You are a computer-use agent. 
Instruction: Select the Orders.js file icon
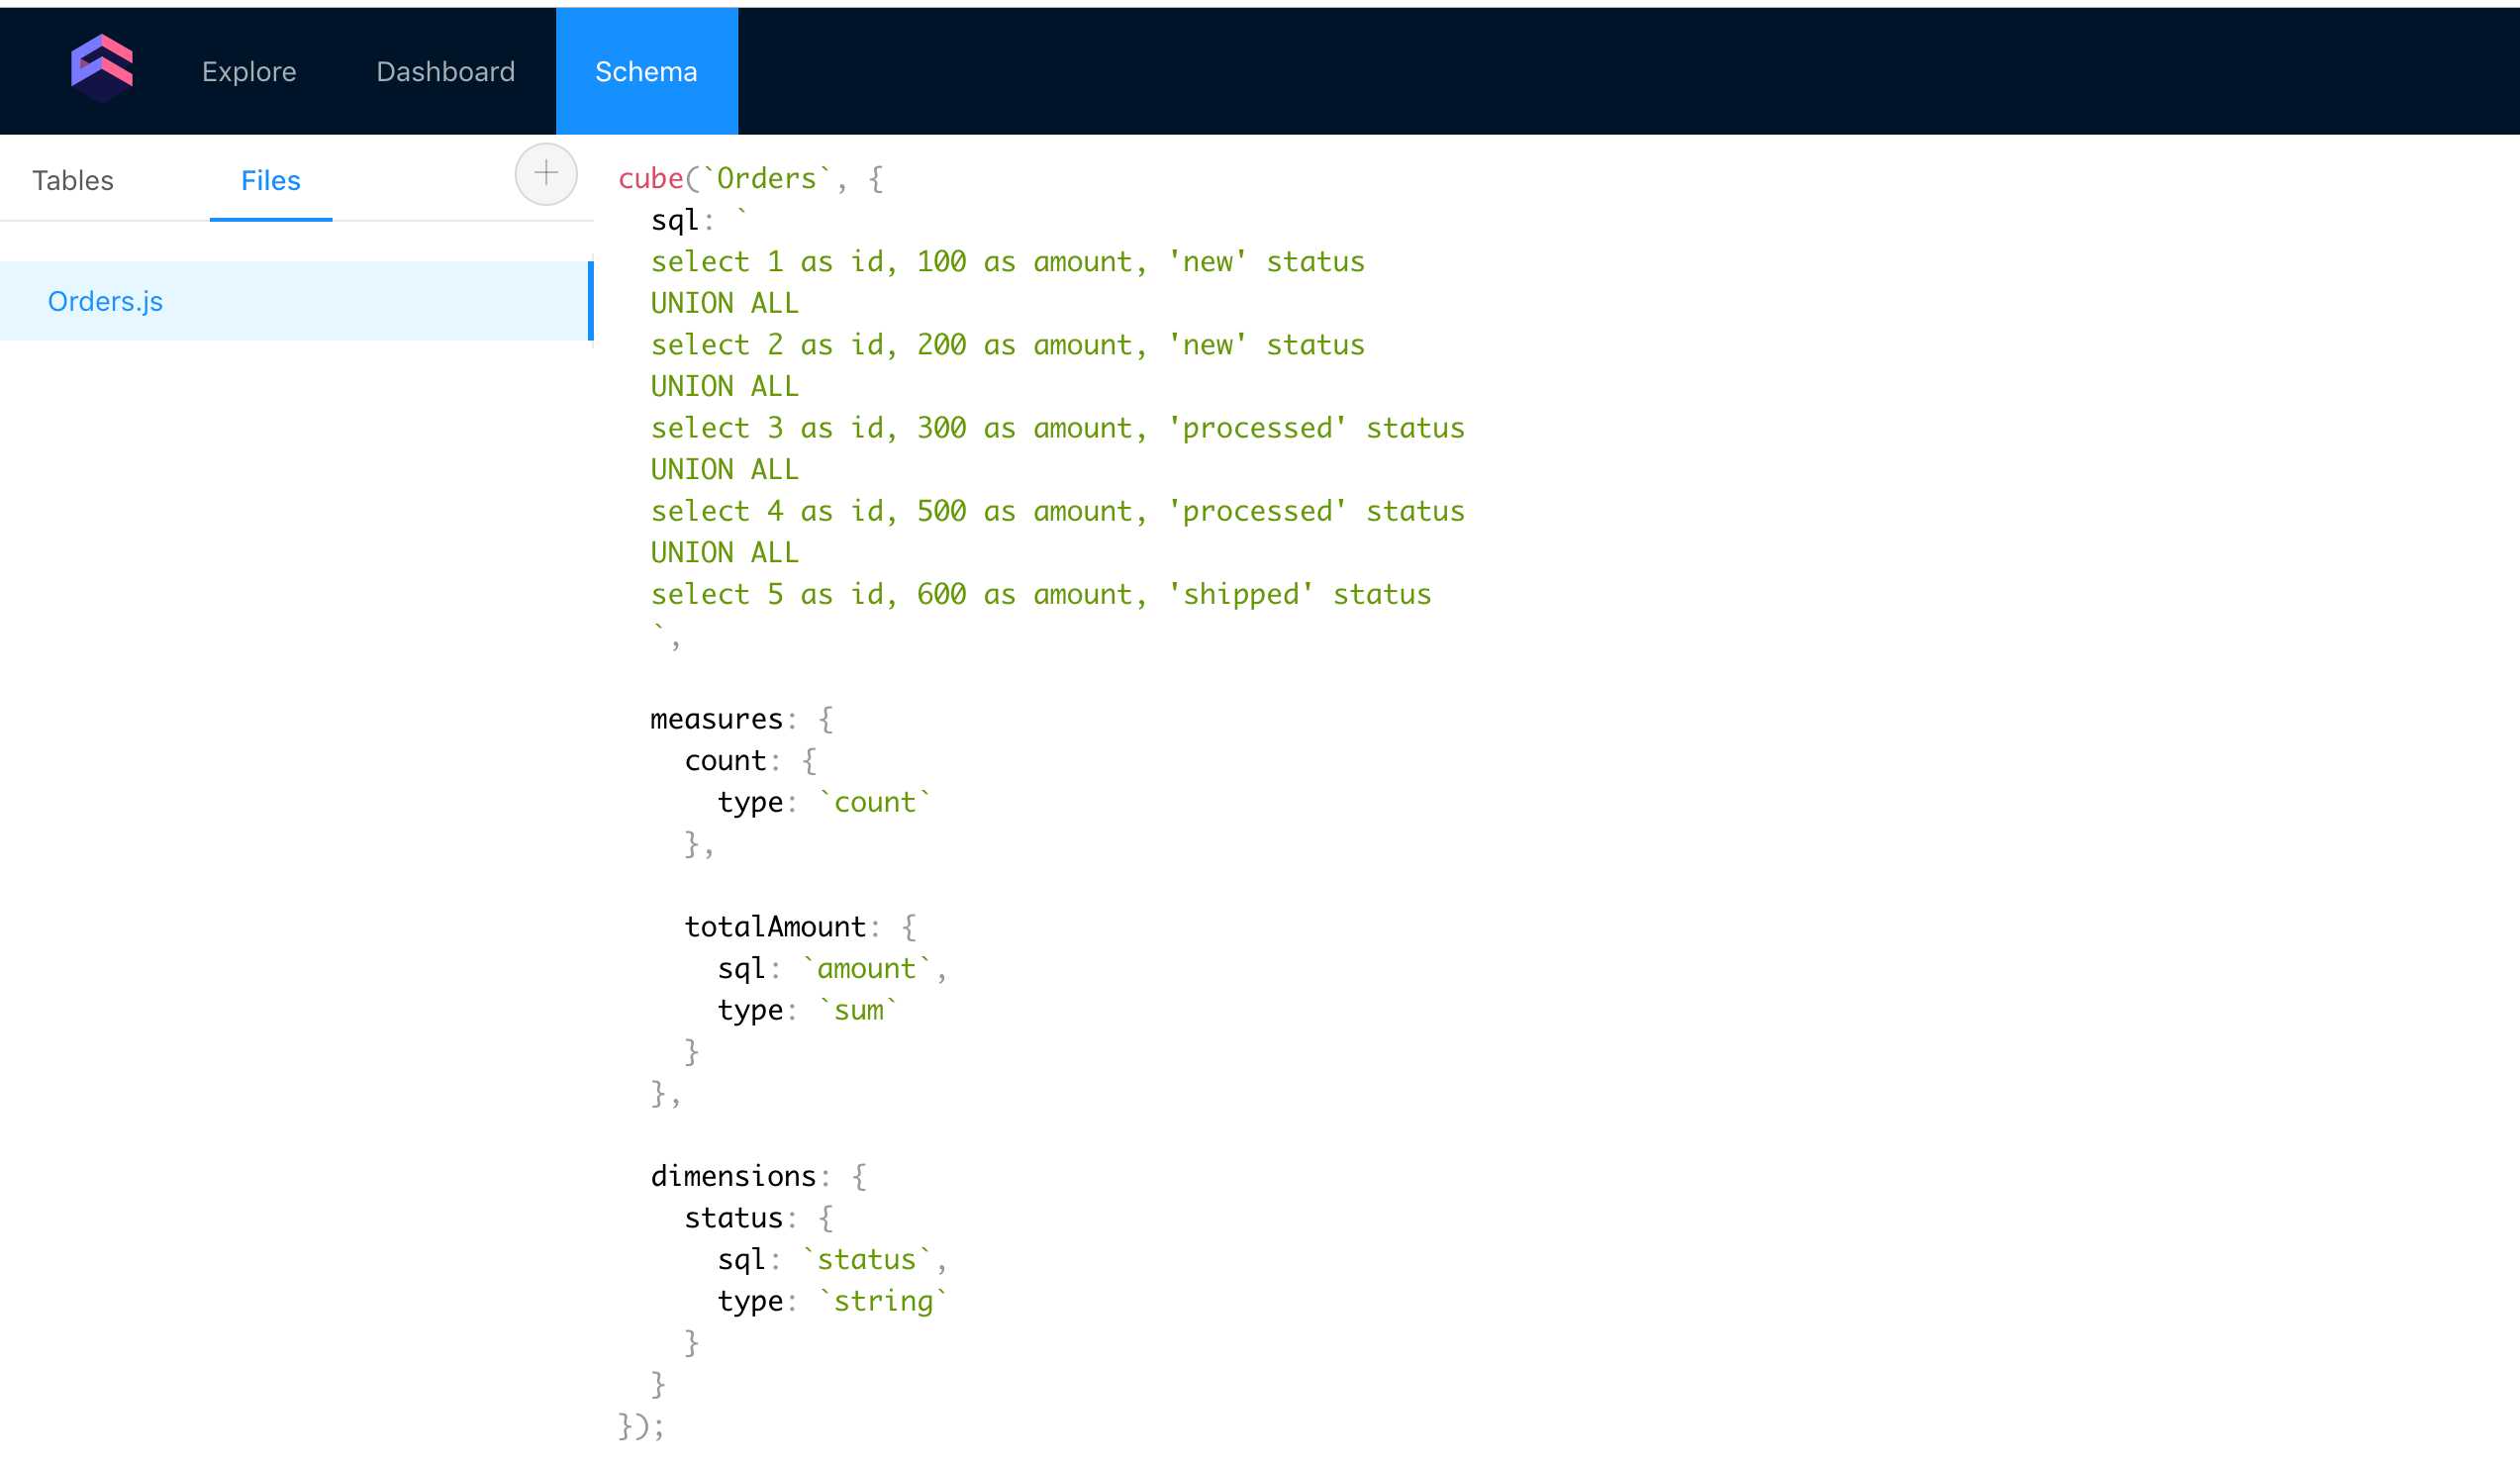point(105,300)
